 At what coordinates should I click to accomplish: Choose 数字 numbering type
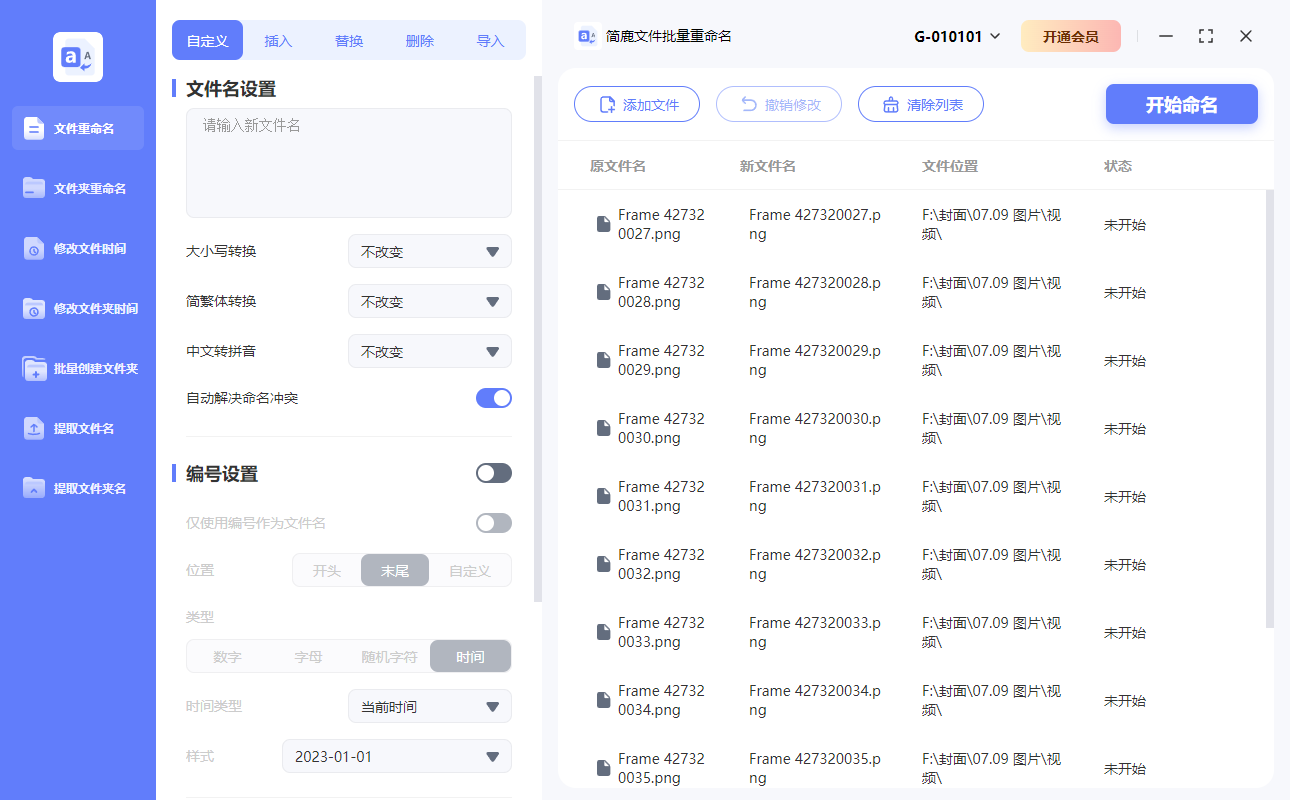[227, 657]
